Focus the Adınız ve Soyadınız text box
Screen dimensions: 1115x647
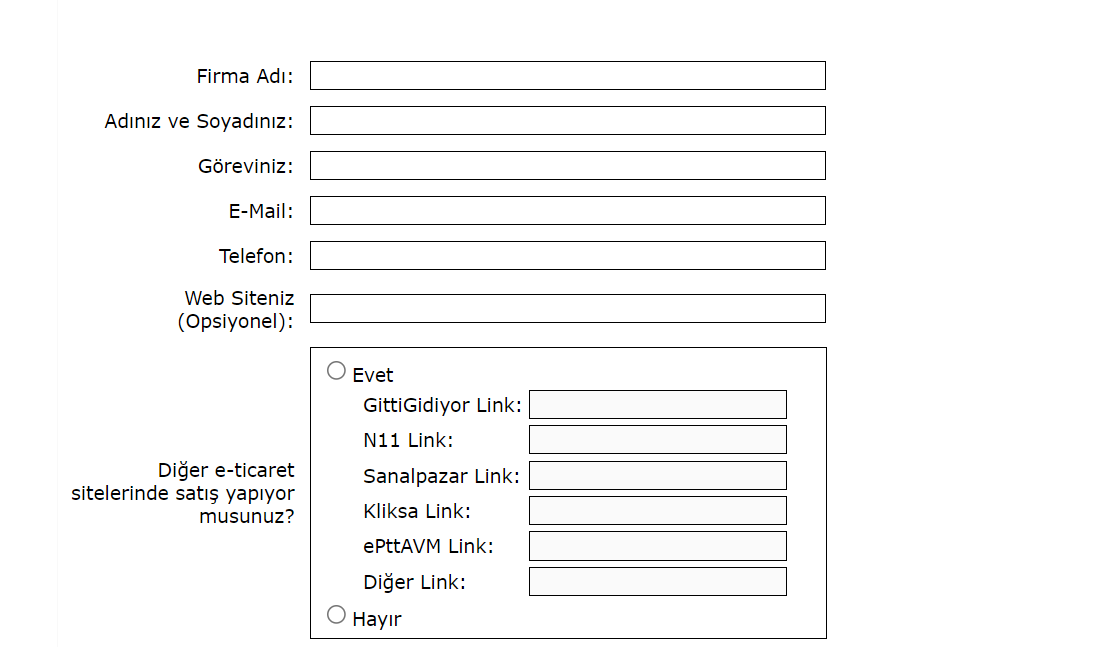567,121
